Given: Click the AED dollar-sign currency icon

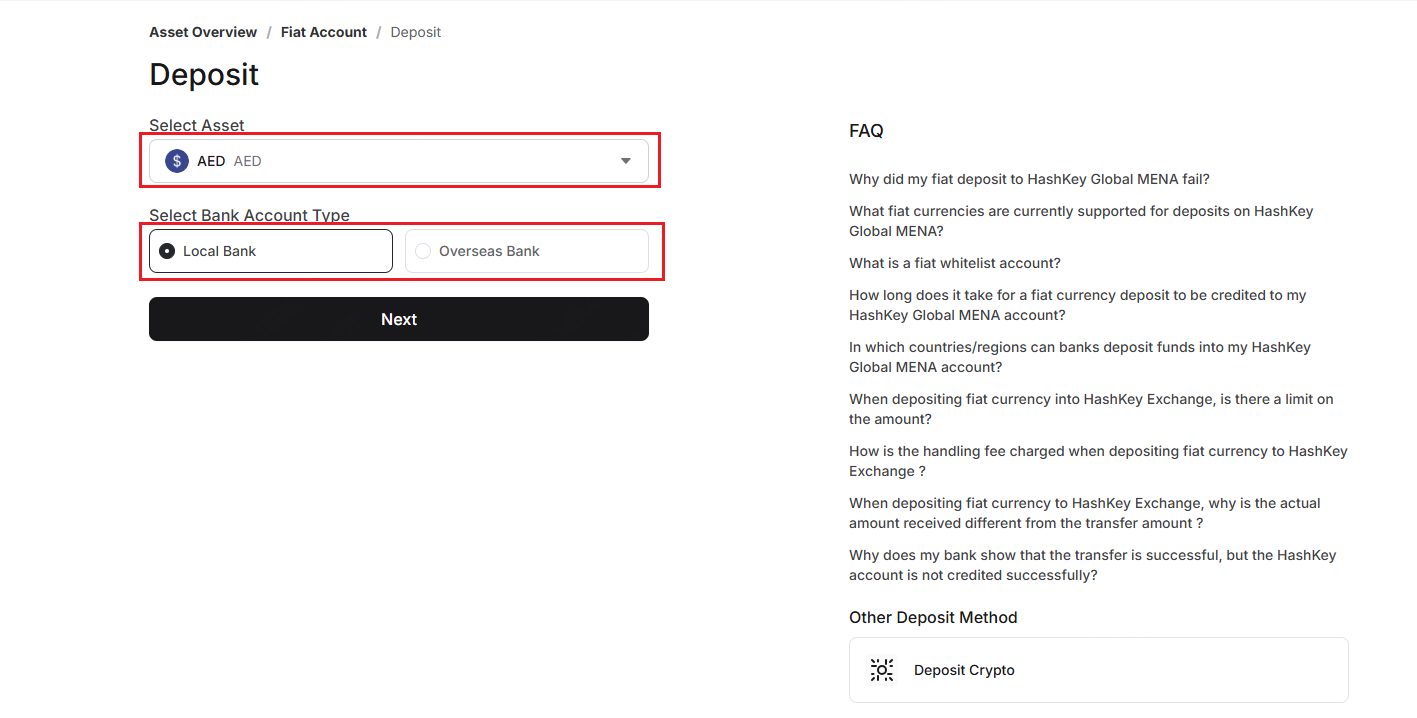Looking at the screenshot, I should coord(177,161).
